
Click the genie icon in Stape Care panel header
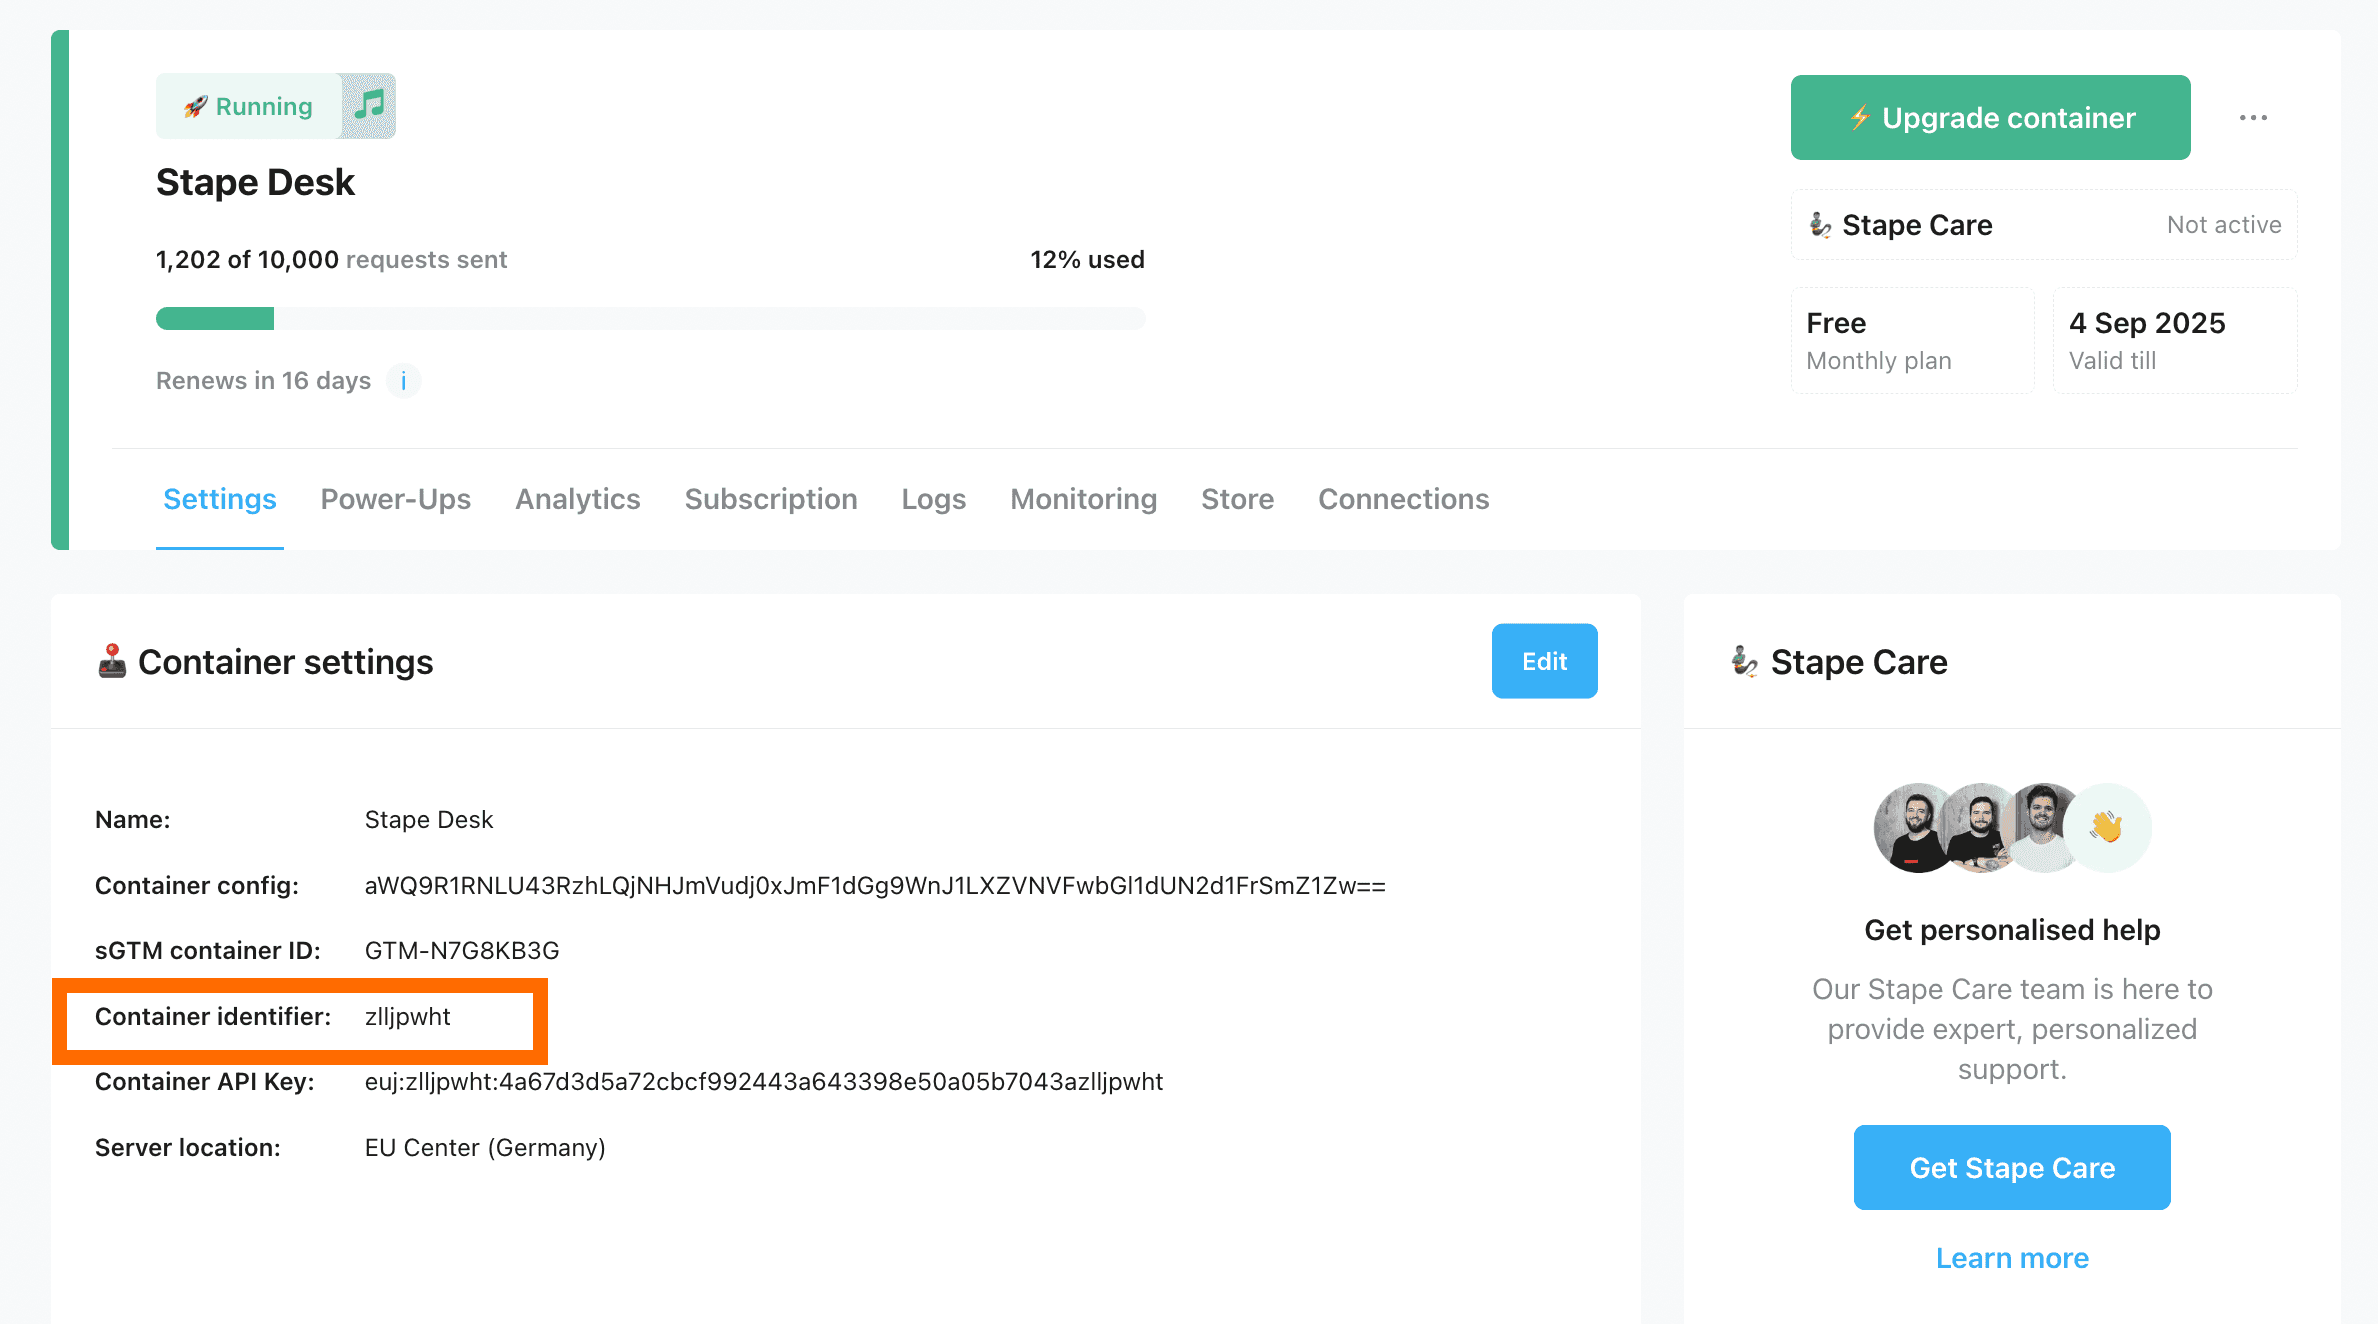coord(1745,661)
